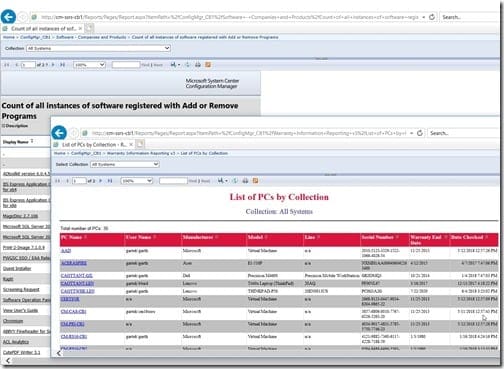Open zoom level dropdown in rear toolbar
Image resolution: width=504 pixels, height=369 pixels.
(x=89, y=65)
